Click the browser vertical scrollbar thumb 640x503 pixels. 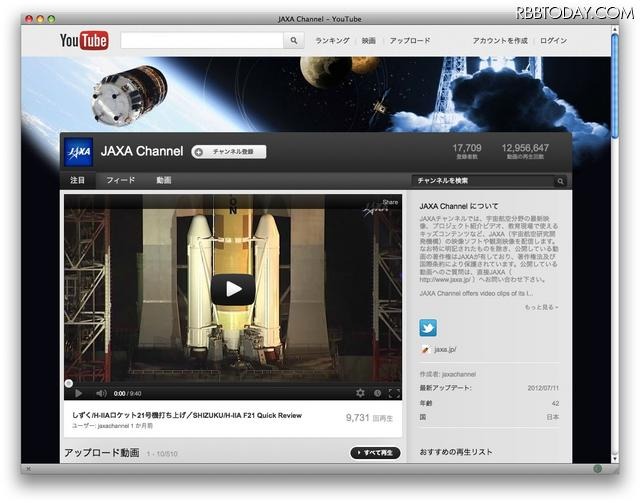(615, 86)
